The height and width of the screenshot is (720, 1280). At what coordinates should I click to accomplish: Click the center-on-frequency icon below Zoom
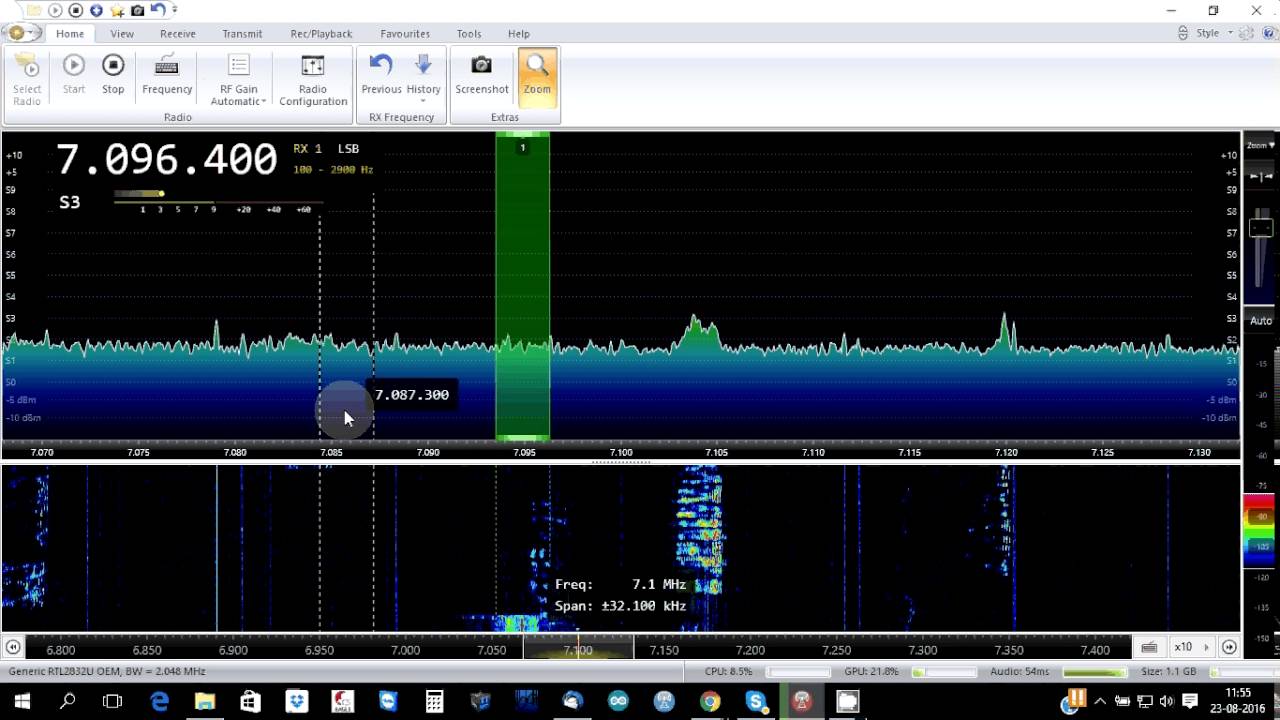click(1261, 177)
